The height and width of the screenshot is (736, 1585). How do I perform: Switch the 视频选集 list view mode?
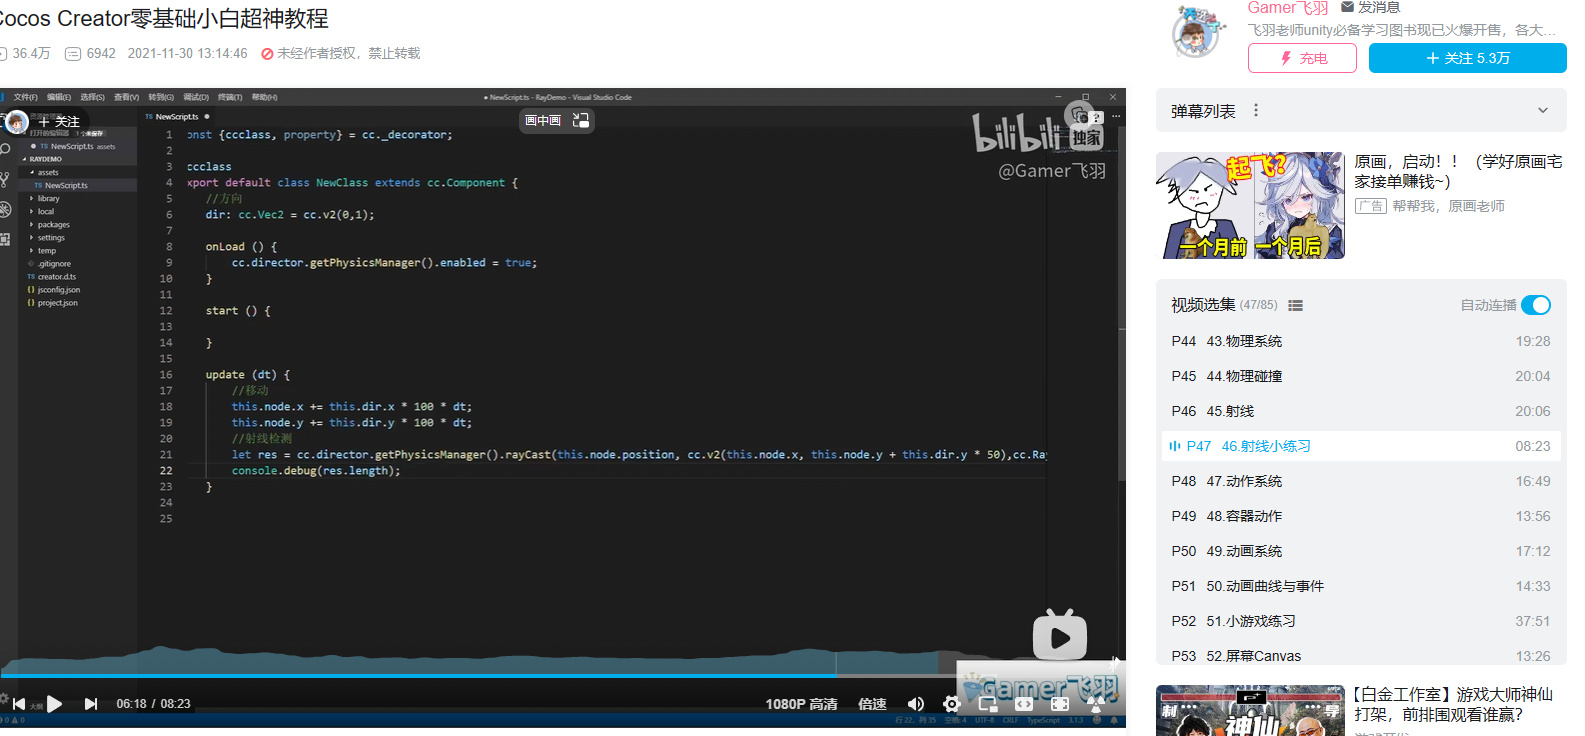coord(1295,306)
